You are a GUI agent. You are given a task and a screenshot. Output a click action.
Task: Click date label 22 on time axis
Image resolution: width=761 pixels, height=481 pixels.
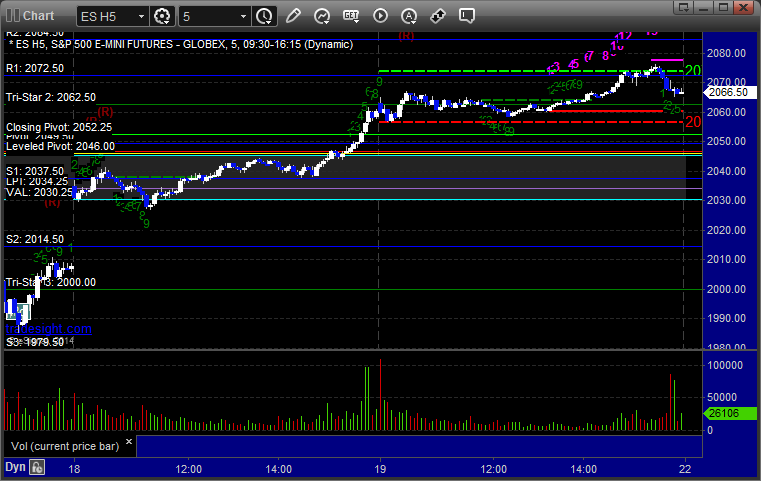click(685, 469)
